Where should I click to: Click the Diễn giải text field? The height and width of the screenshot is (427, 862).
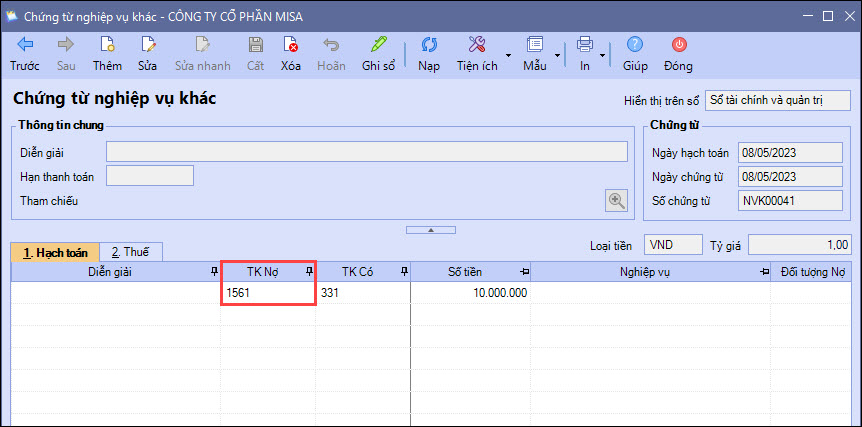coord(366,152)
